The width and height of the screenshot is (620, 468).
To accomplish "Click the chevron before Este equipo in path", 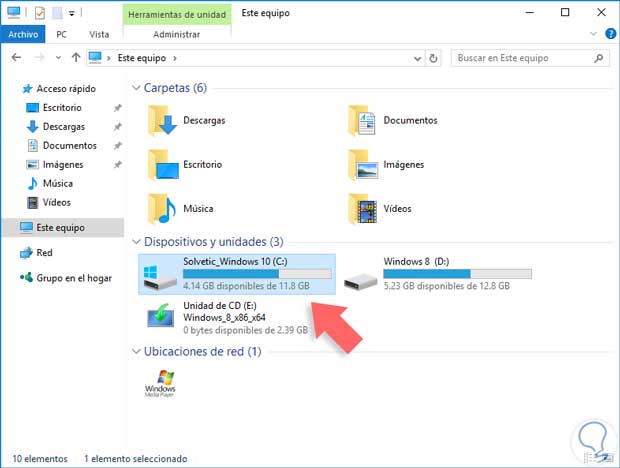I will click(108, 58).
